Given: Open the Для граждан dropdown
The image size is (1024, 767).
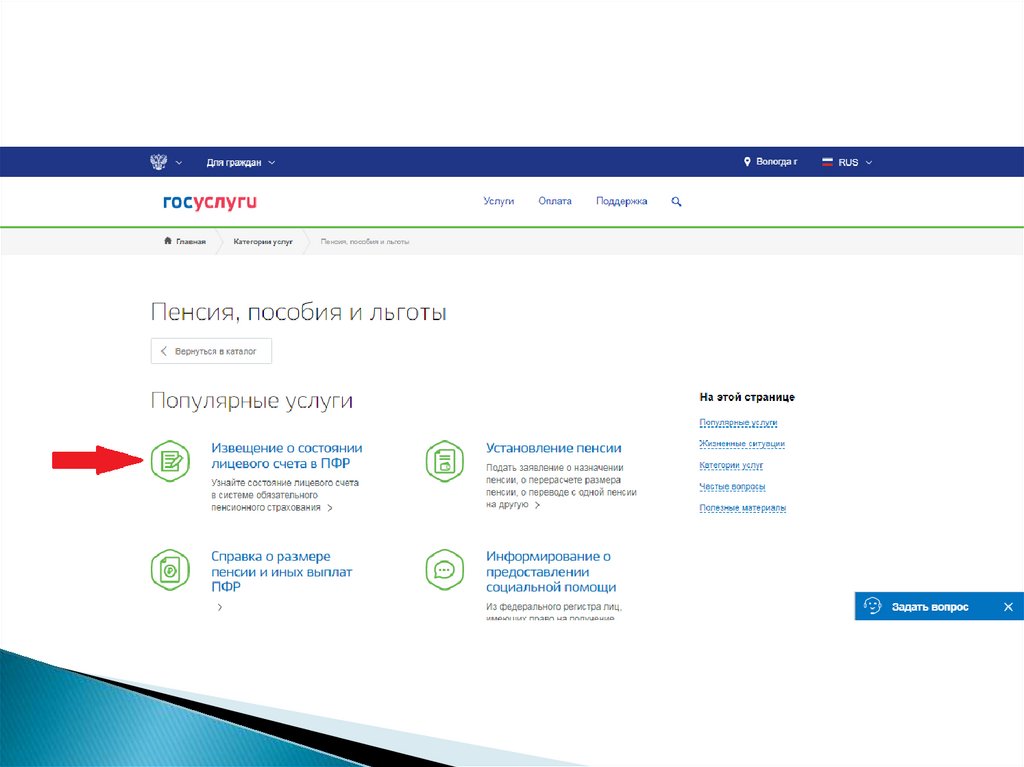Looking at the screenshot, I should 240,163.
